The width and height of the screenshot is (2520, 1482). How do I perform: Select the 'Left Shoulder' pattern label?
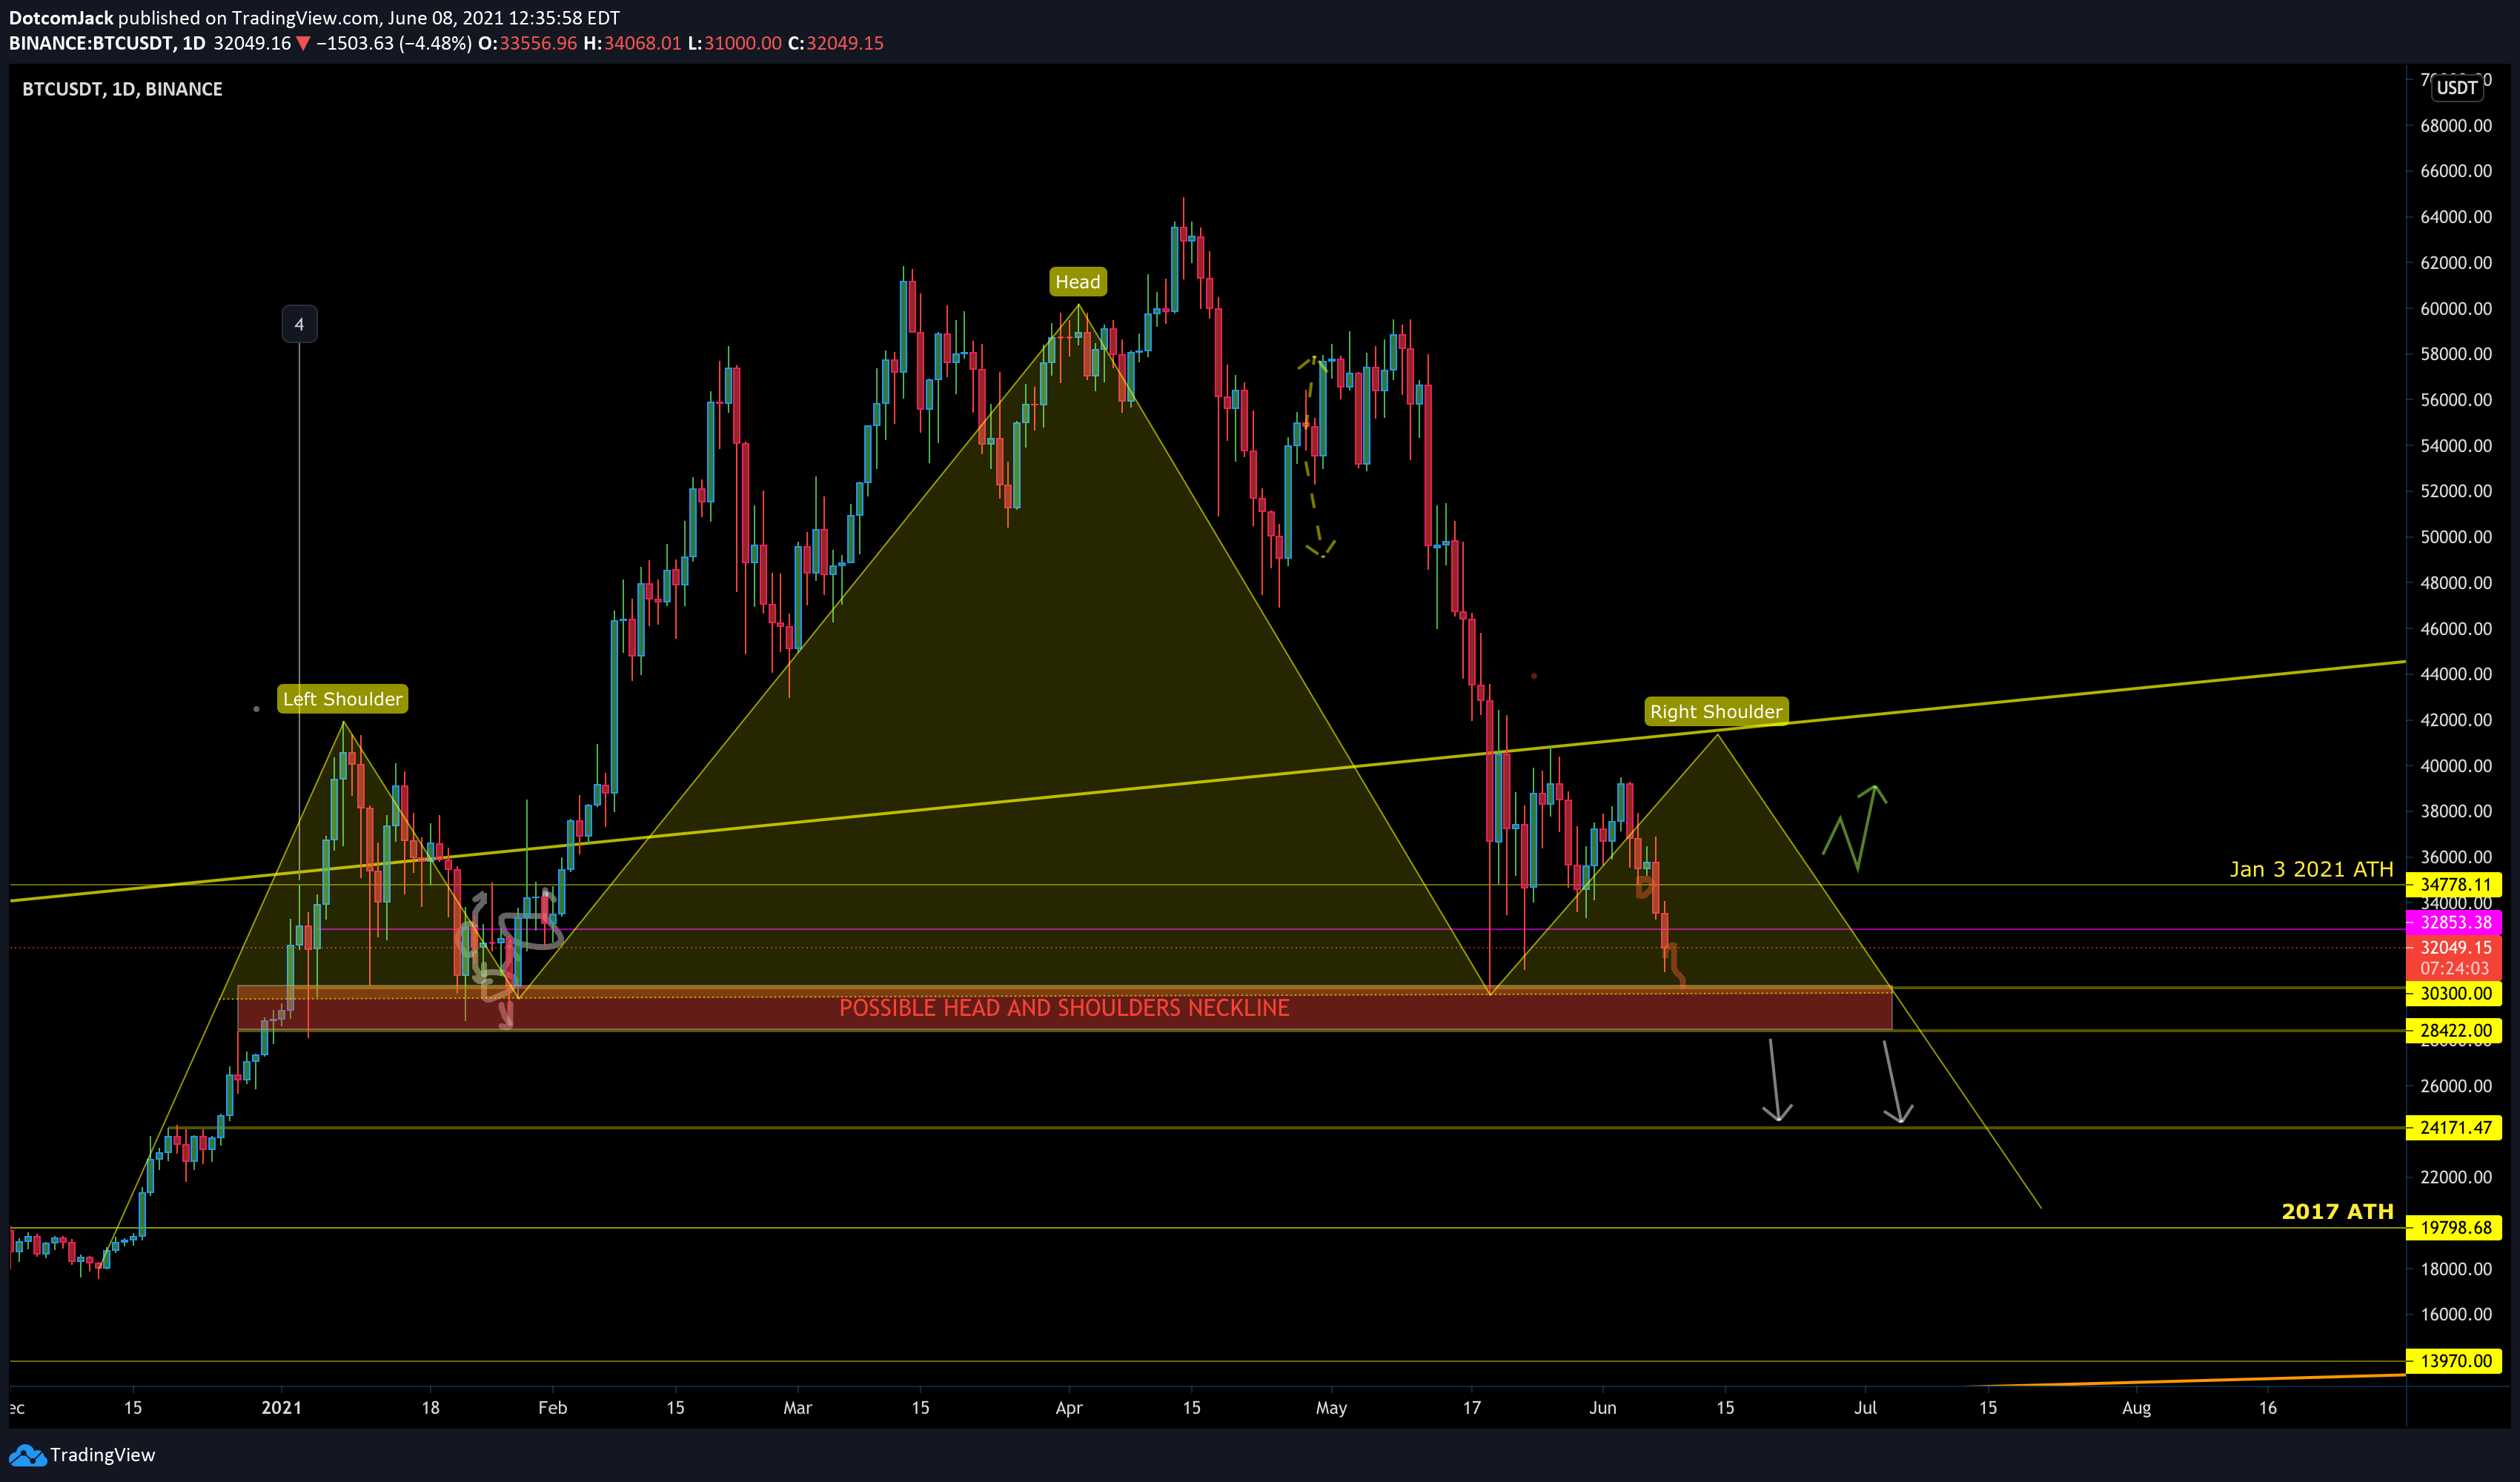pos(343,699)
